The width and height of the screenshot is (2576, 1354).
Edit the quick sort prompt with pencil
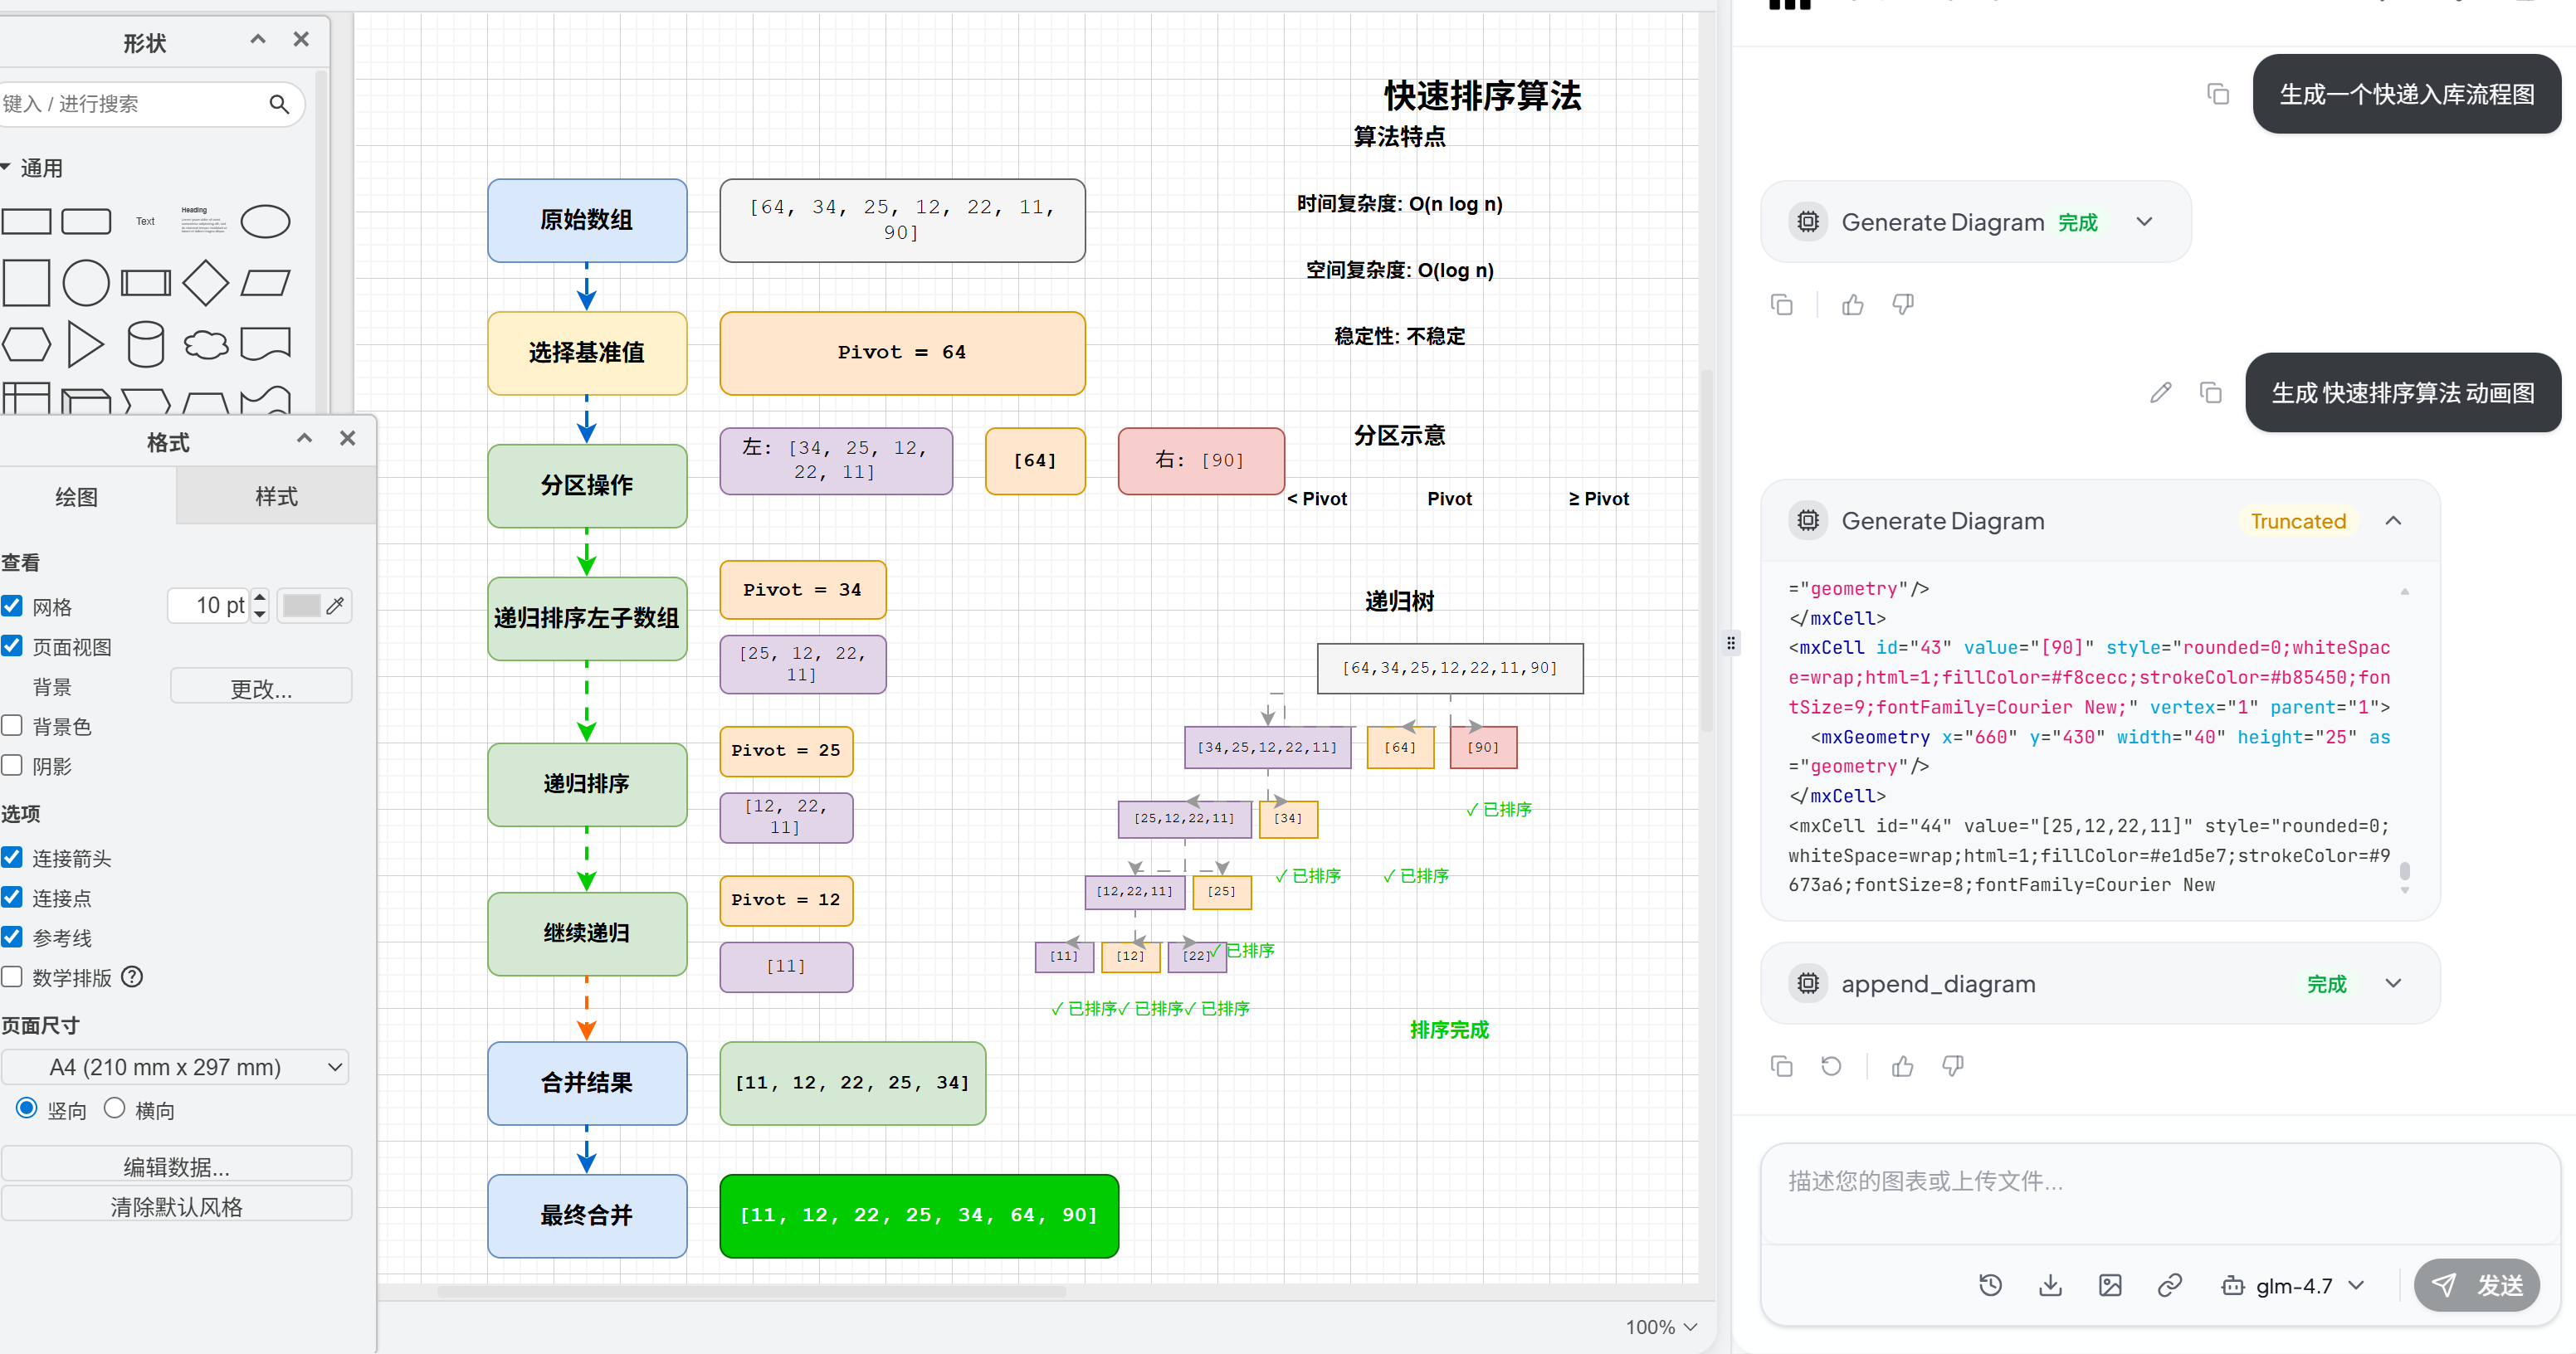tap(2160, 393)
